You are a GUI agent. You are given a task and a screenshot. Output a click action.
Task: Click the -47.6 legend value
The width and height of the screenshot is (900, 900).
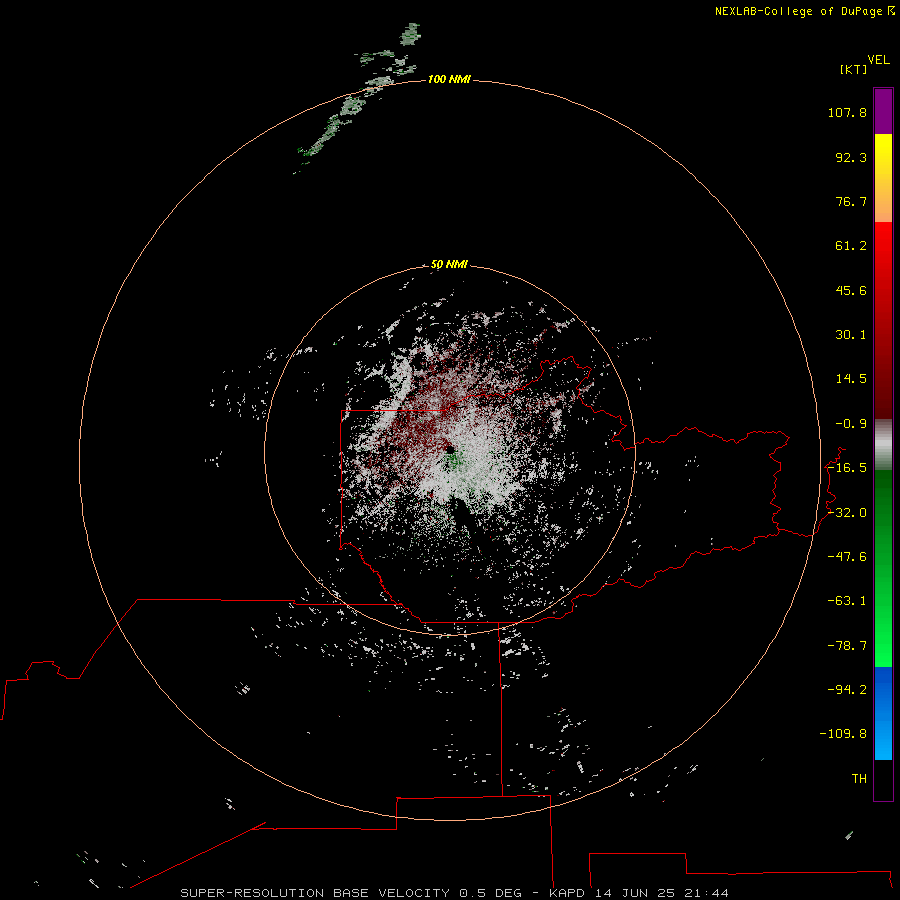847,557
